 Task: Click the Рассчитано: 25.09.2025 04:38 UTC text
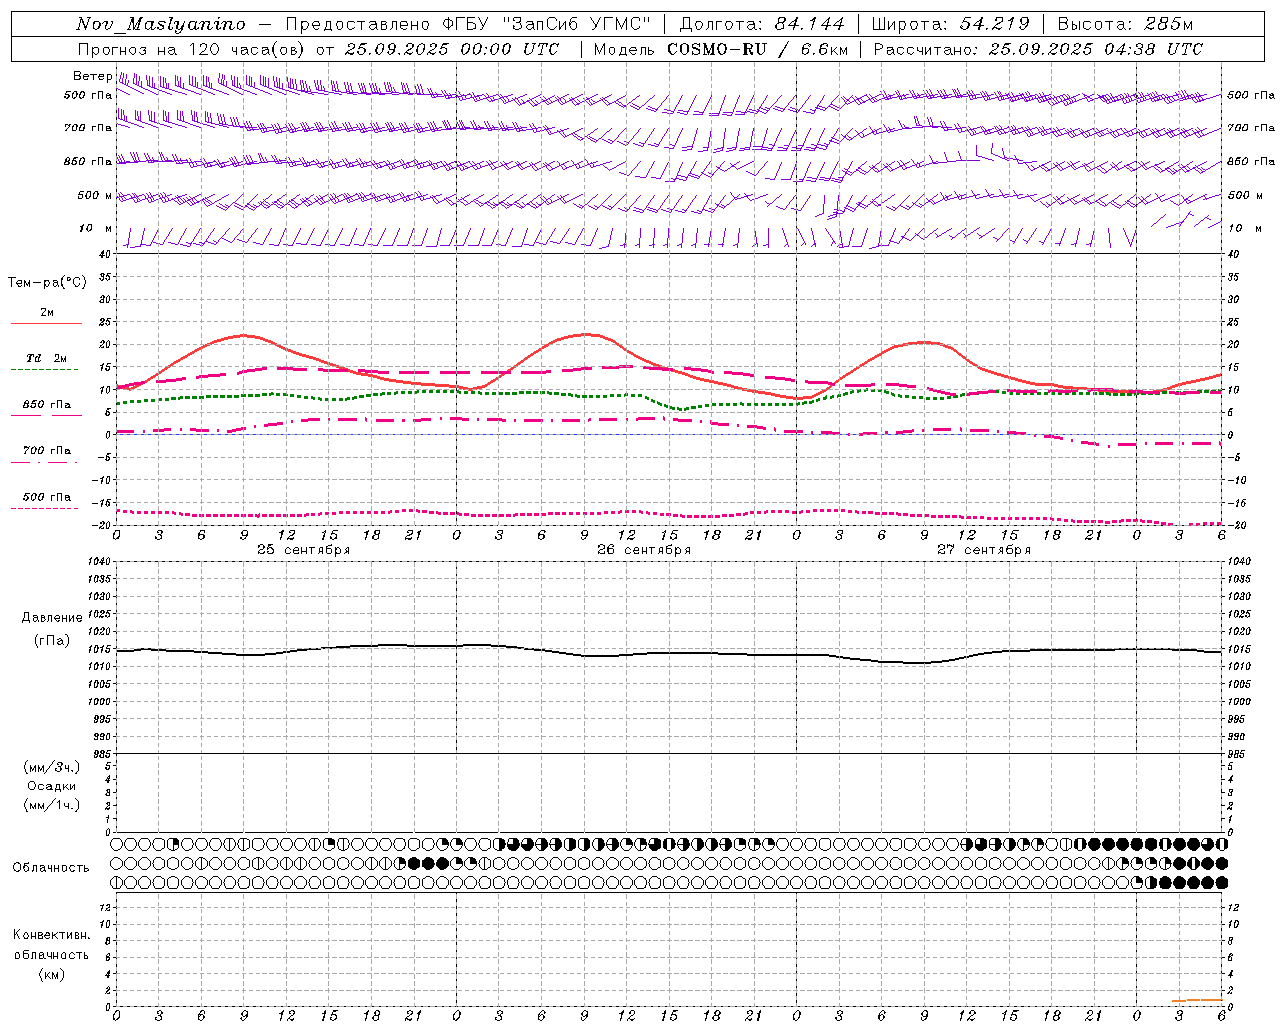[1038, 49]
